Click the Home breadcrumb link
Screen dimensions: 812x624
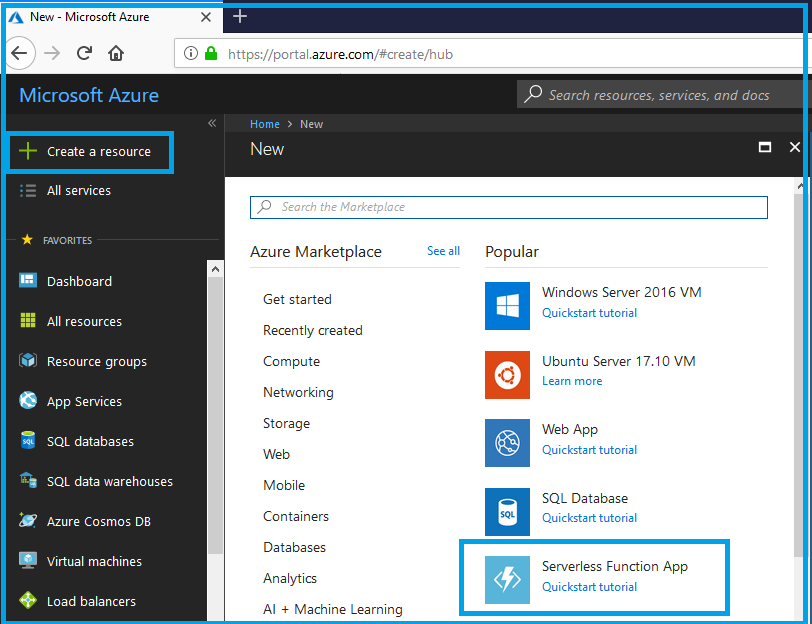(265, 124)
